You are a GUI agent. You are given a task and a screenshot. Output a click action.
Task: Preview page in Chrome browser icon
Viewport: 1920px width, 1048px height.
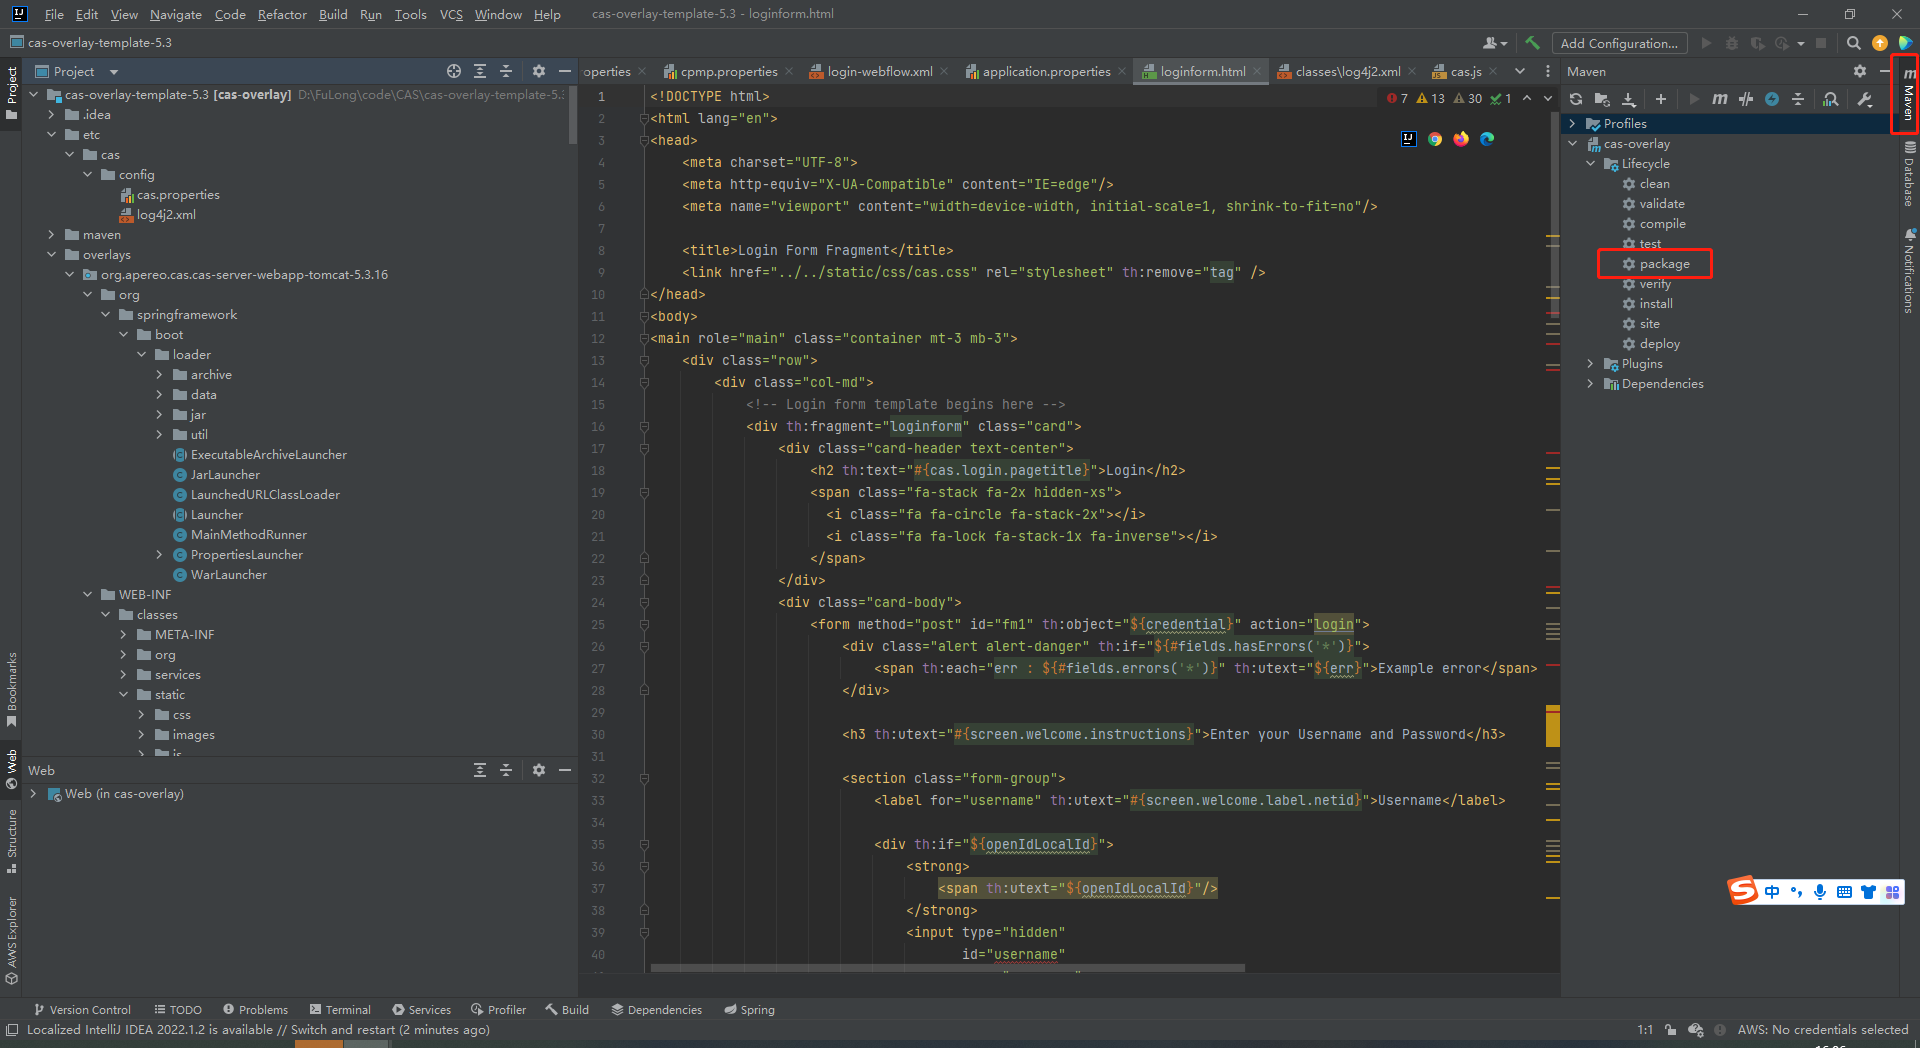pyautogui.click(x=1435, y=139)
